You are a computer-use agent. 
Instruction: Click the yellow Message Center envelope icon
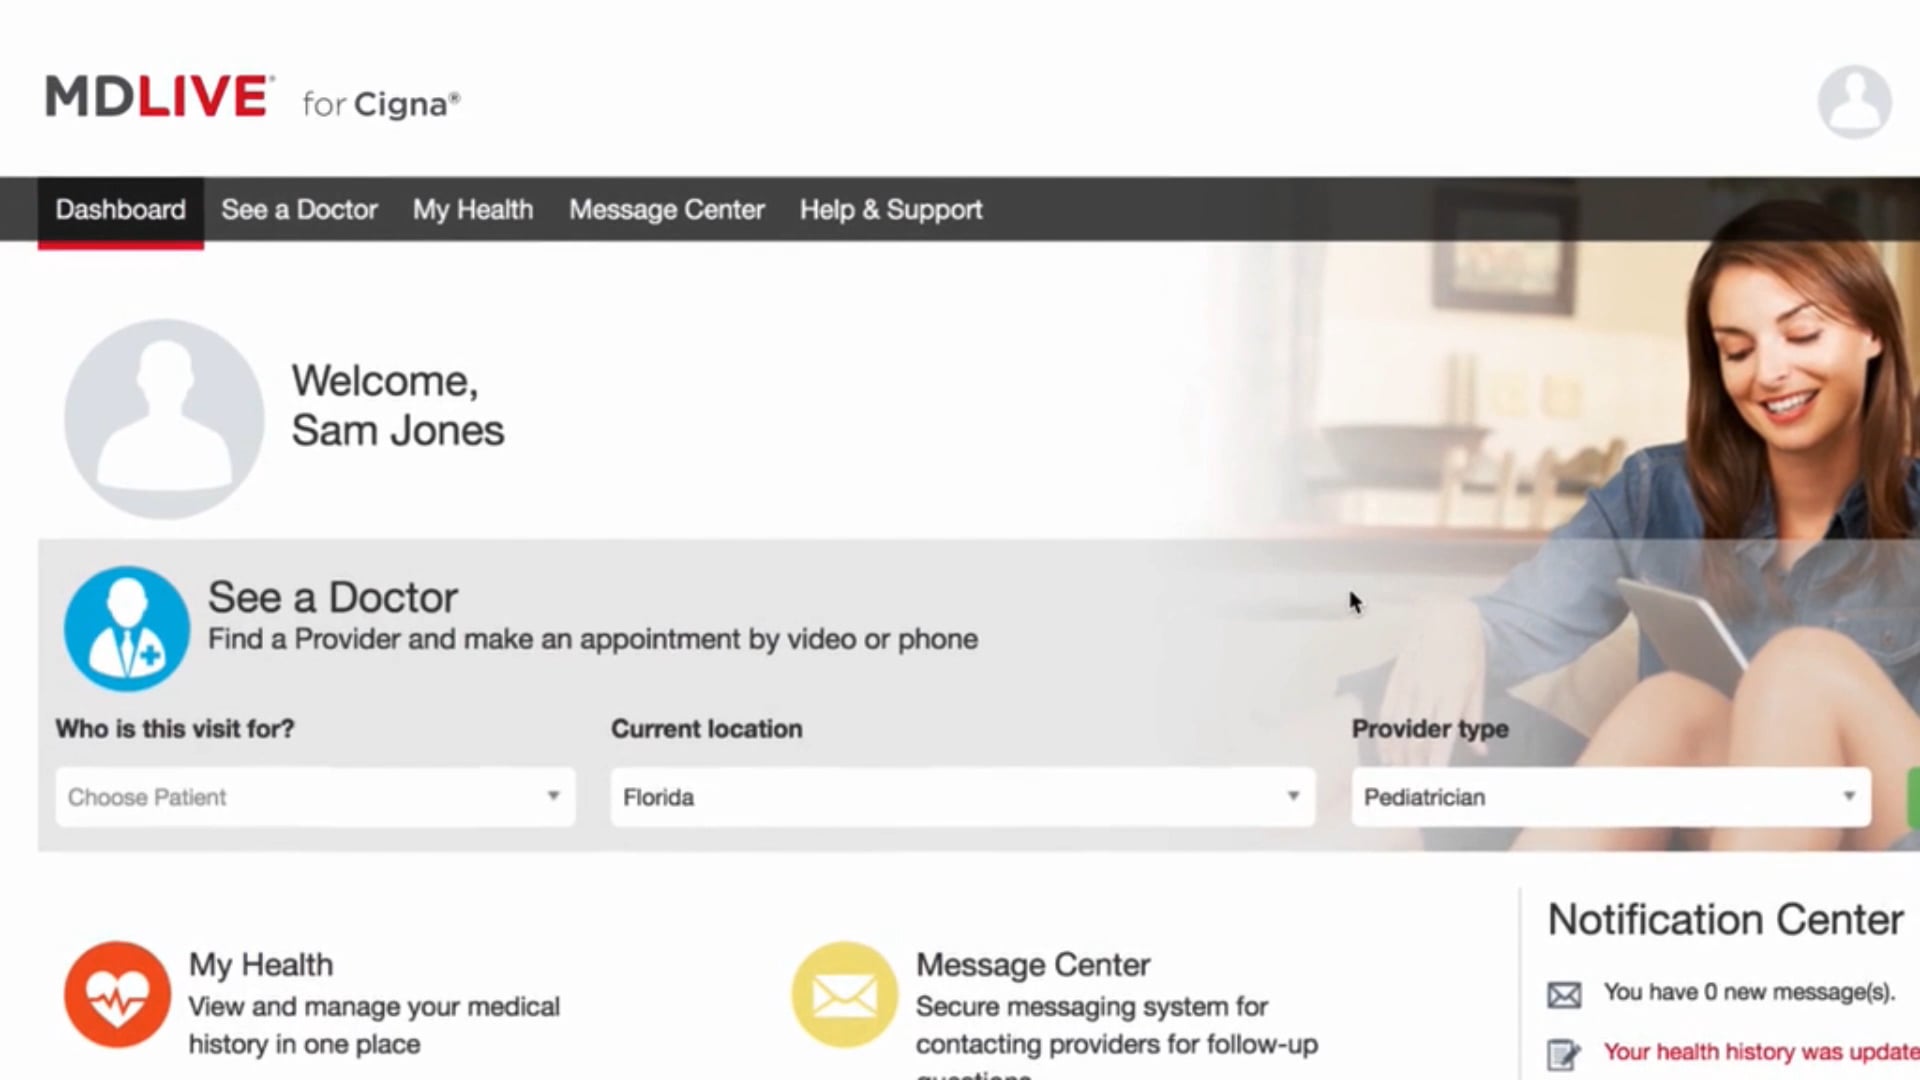(x=844, y=995)
